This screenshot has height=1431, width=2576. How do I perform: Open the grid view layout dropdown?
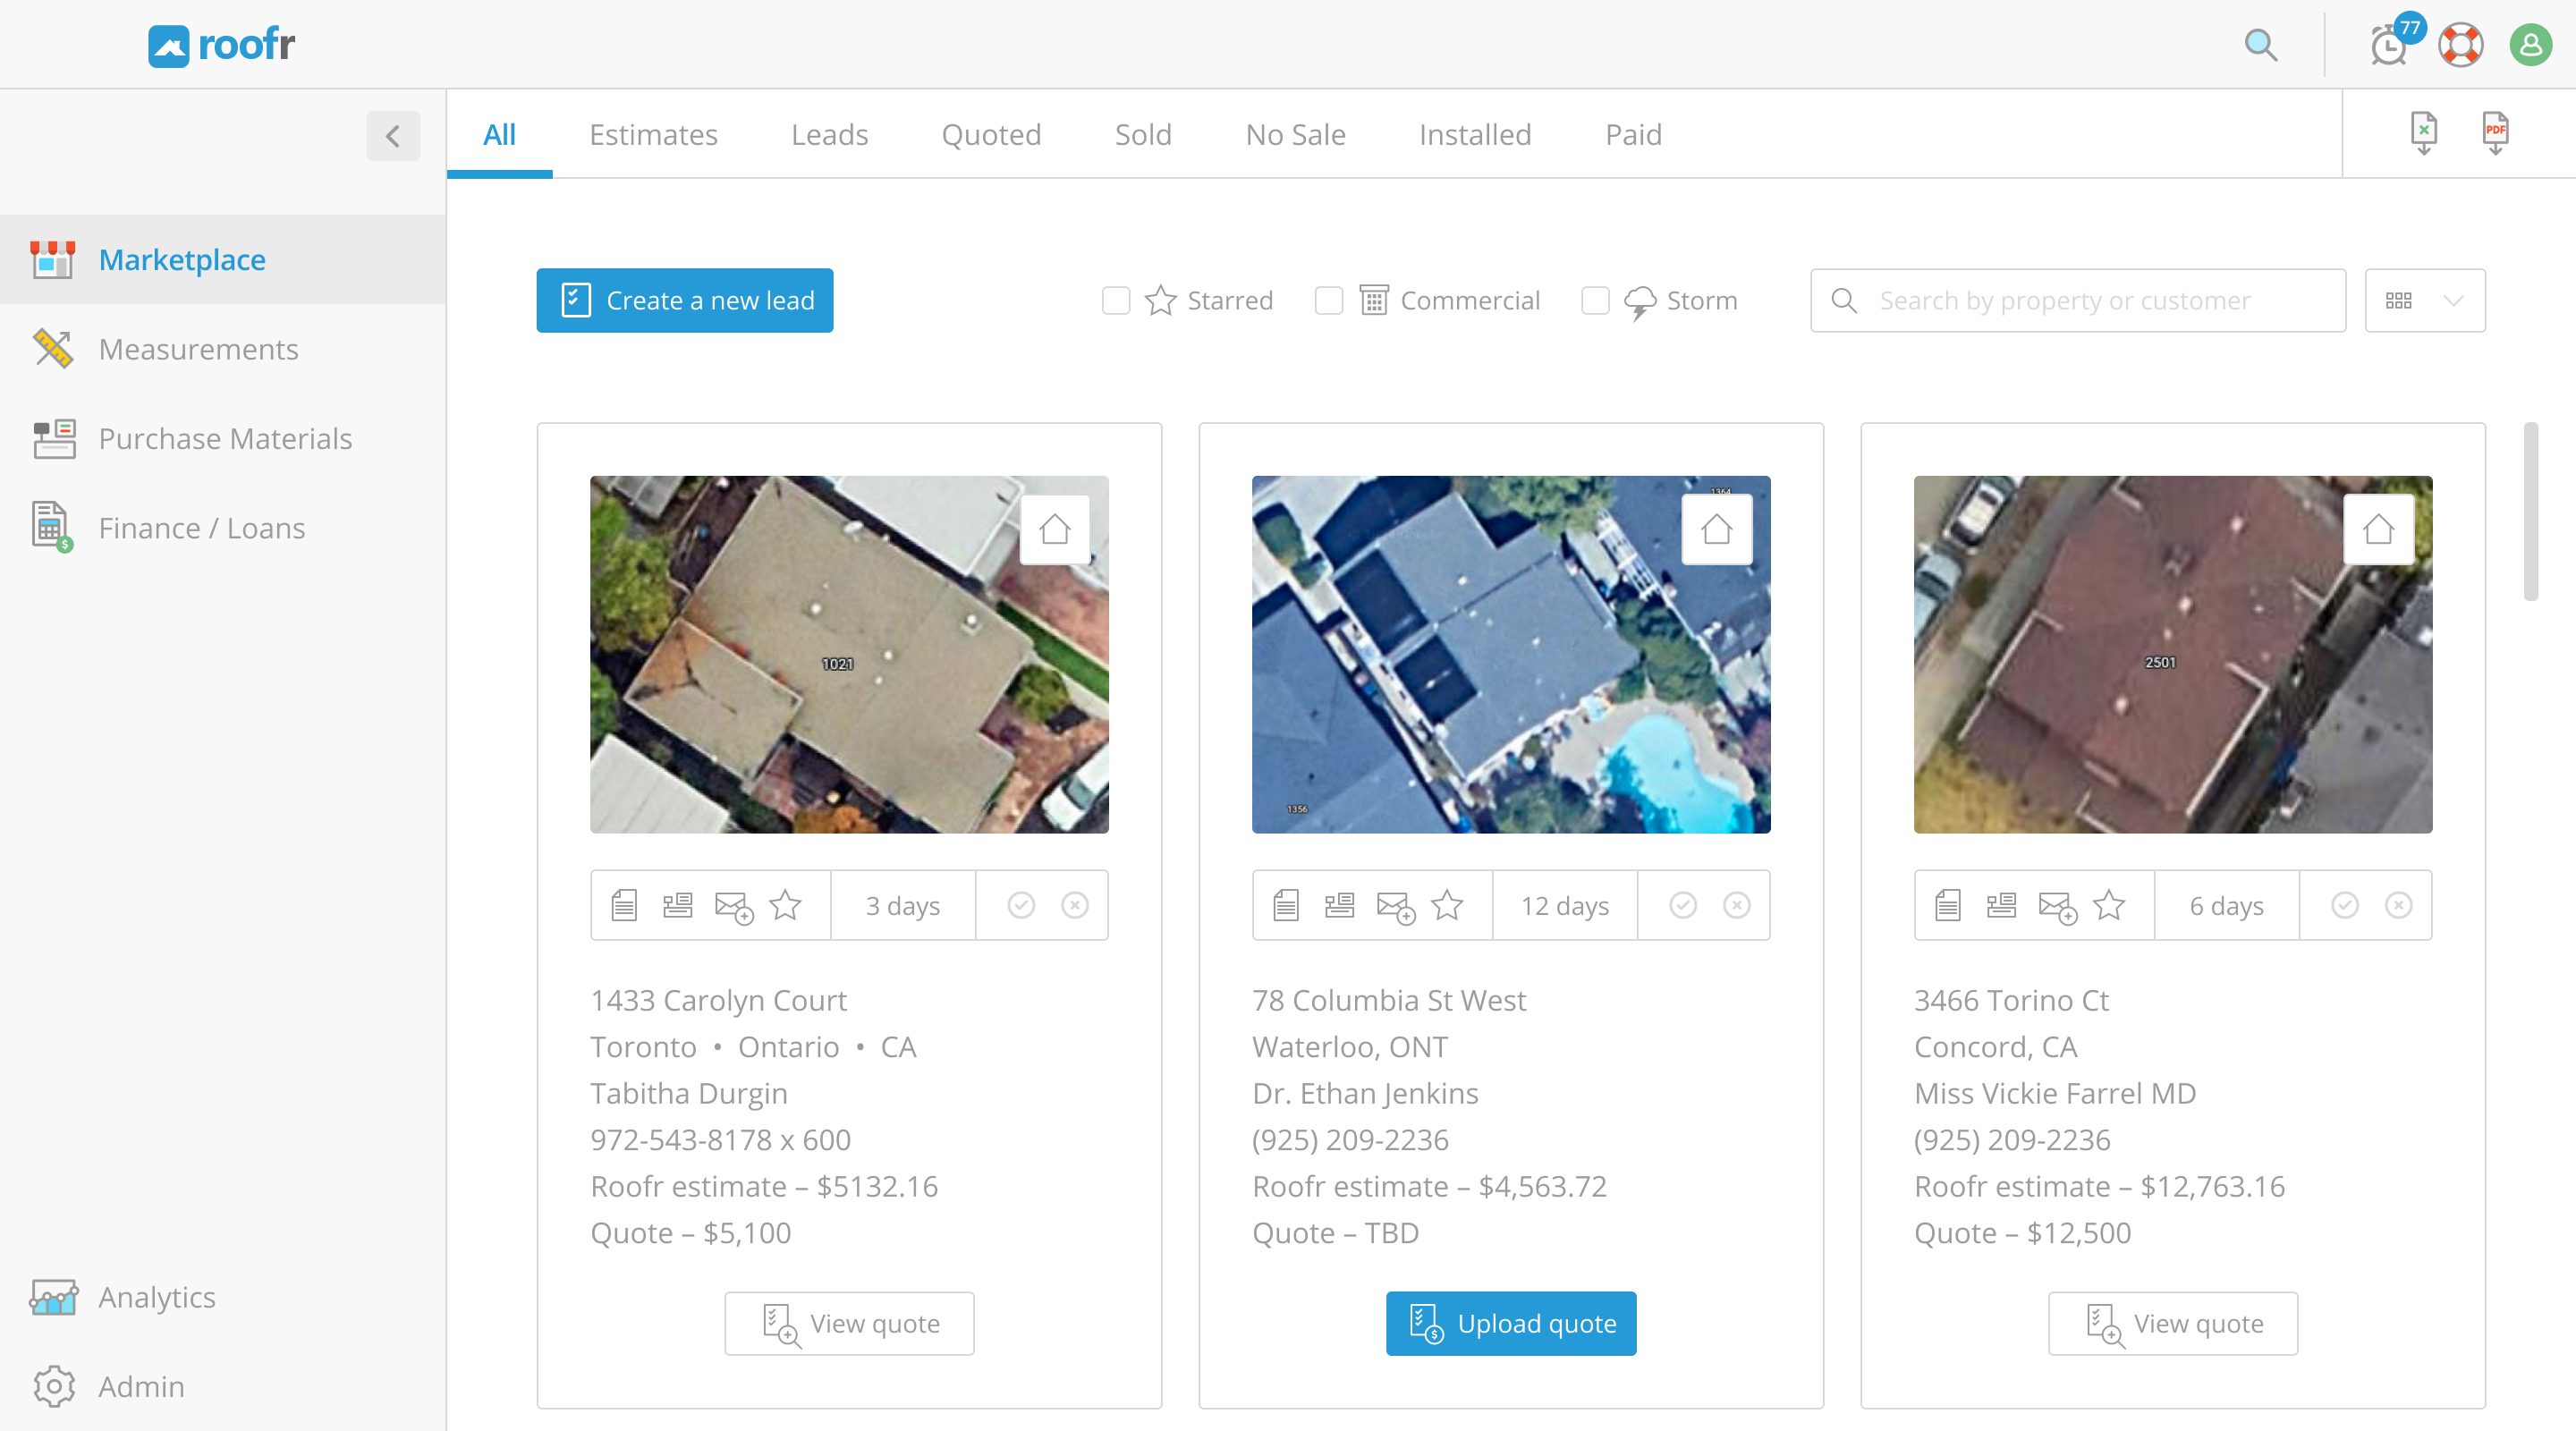coord(2424,301)
